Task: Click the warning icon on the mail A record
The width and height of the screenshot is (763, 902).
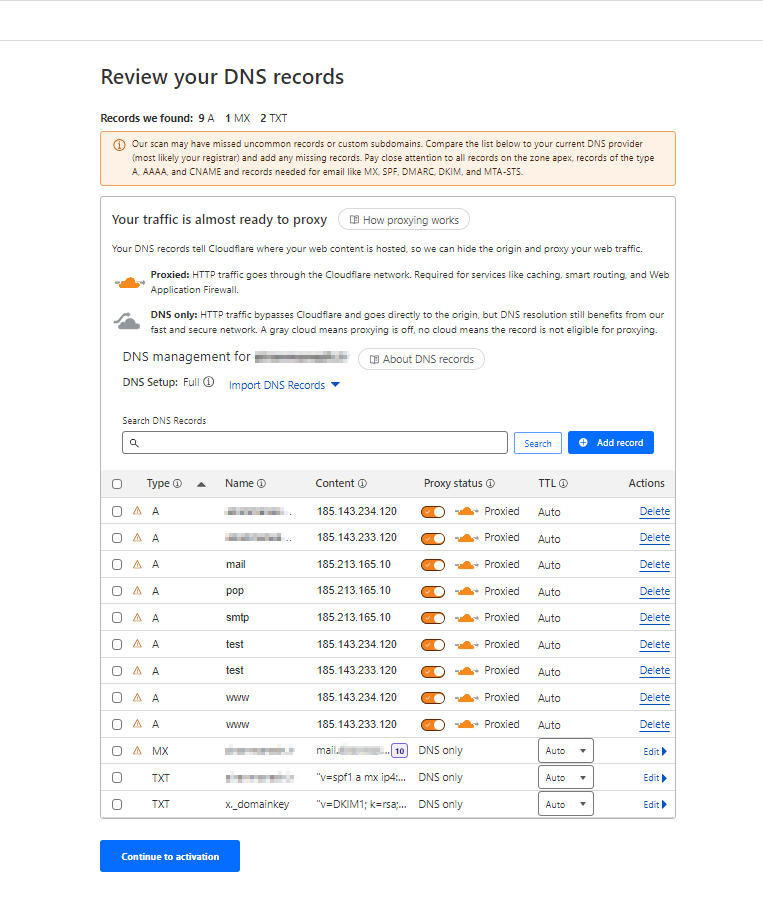Action: 137,564
